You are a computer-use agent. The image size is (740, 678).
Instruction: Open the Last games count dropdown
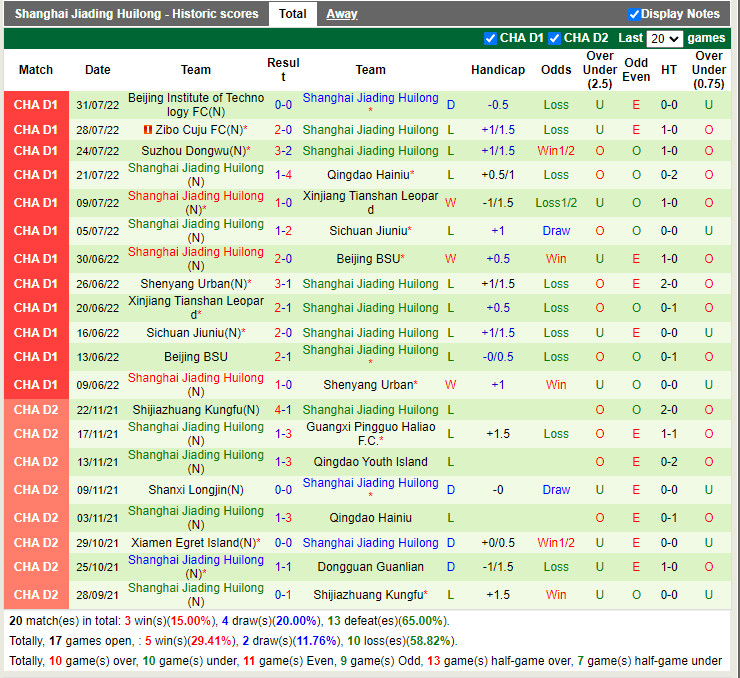[x=664, y=38]
